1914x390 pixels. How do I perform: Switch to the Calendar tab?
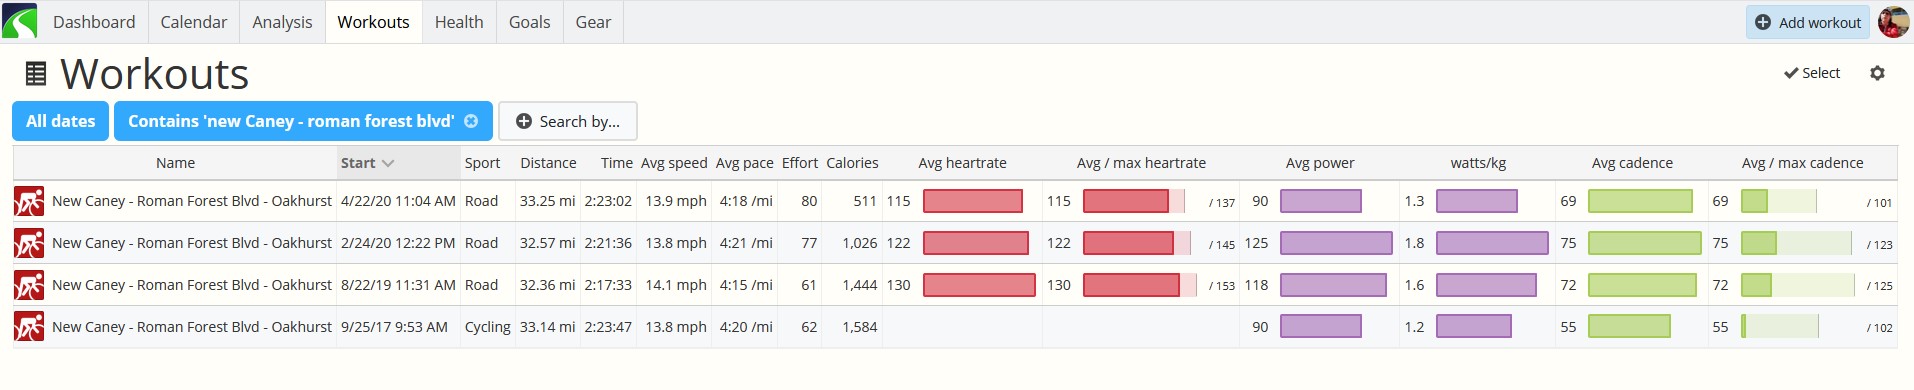[x=194, y=22]
